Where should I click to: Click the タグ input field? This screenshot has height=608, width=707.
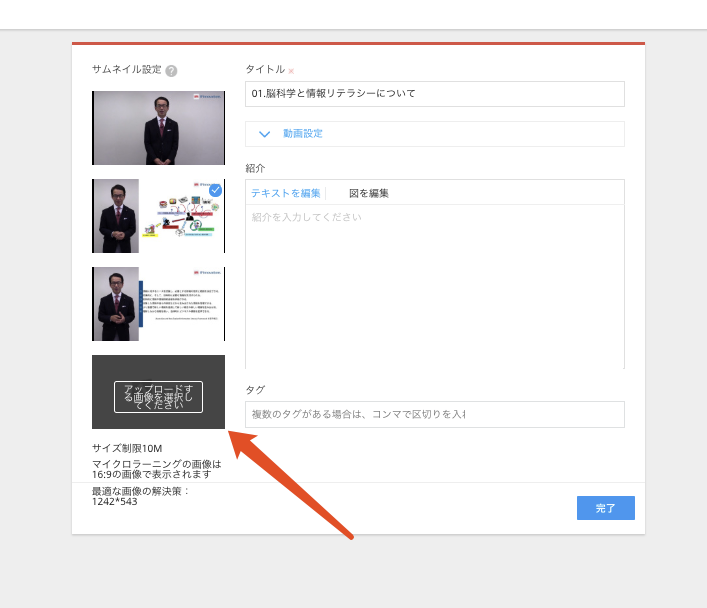tap(434, 414)
